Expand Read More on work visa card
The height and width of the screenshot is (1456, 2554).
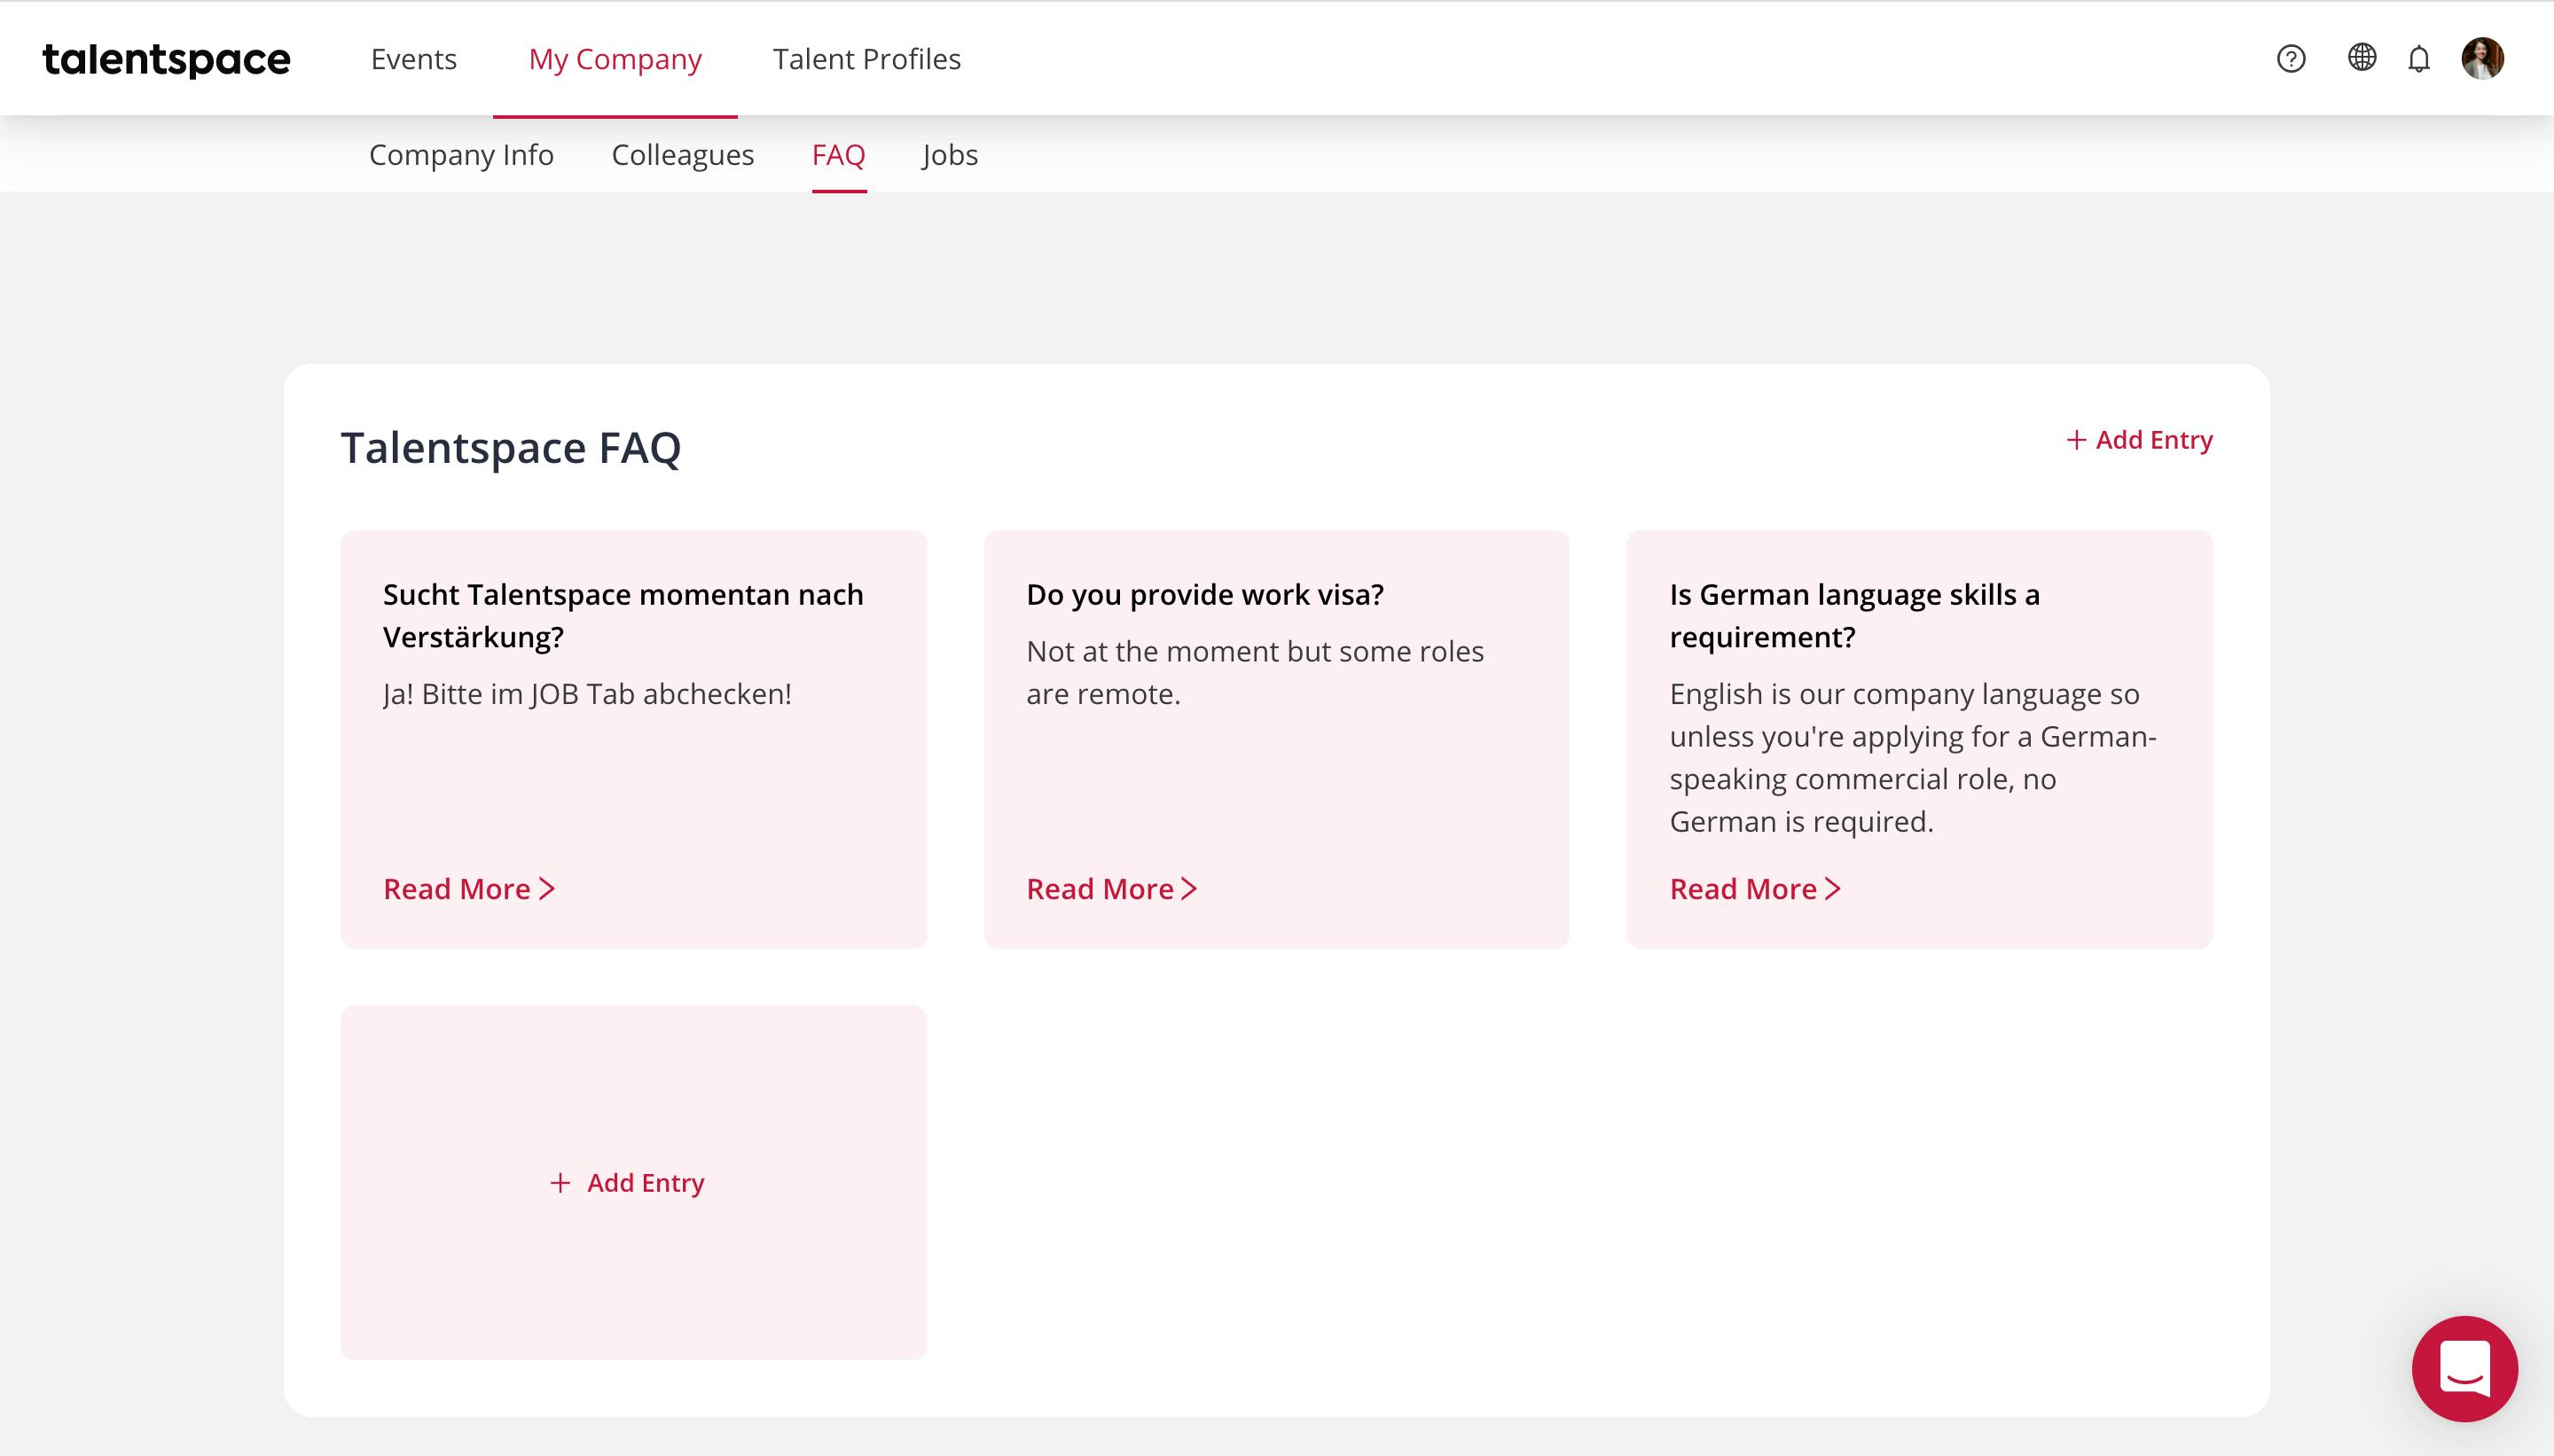(1112, 889)
